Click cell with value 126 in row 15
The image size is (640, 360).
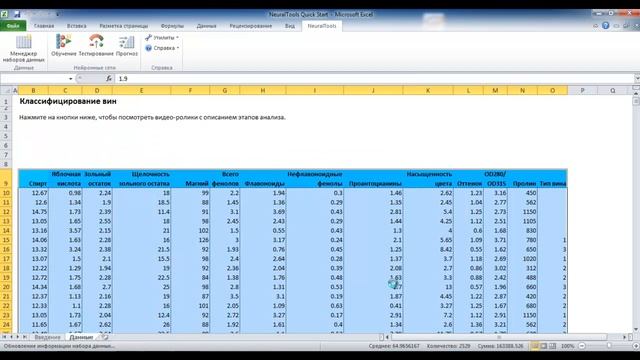pos(190,240)
